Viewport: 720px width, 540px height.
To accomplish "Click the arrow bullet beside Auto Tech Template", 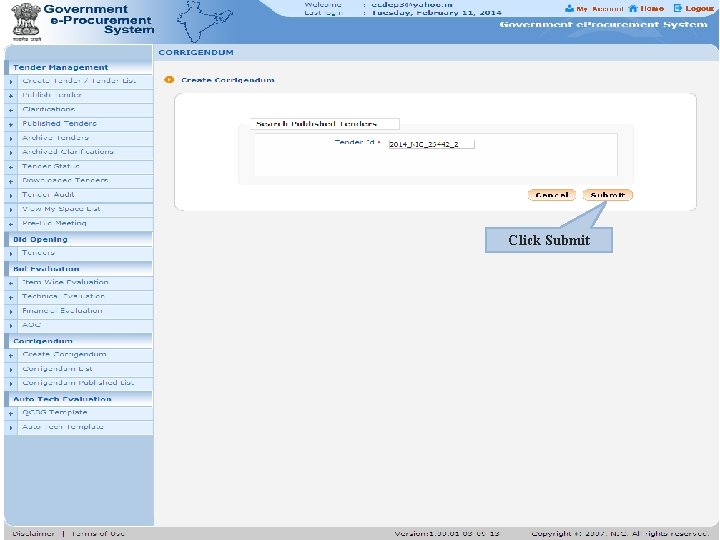I will tap(11, 428).
